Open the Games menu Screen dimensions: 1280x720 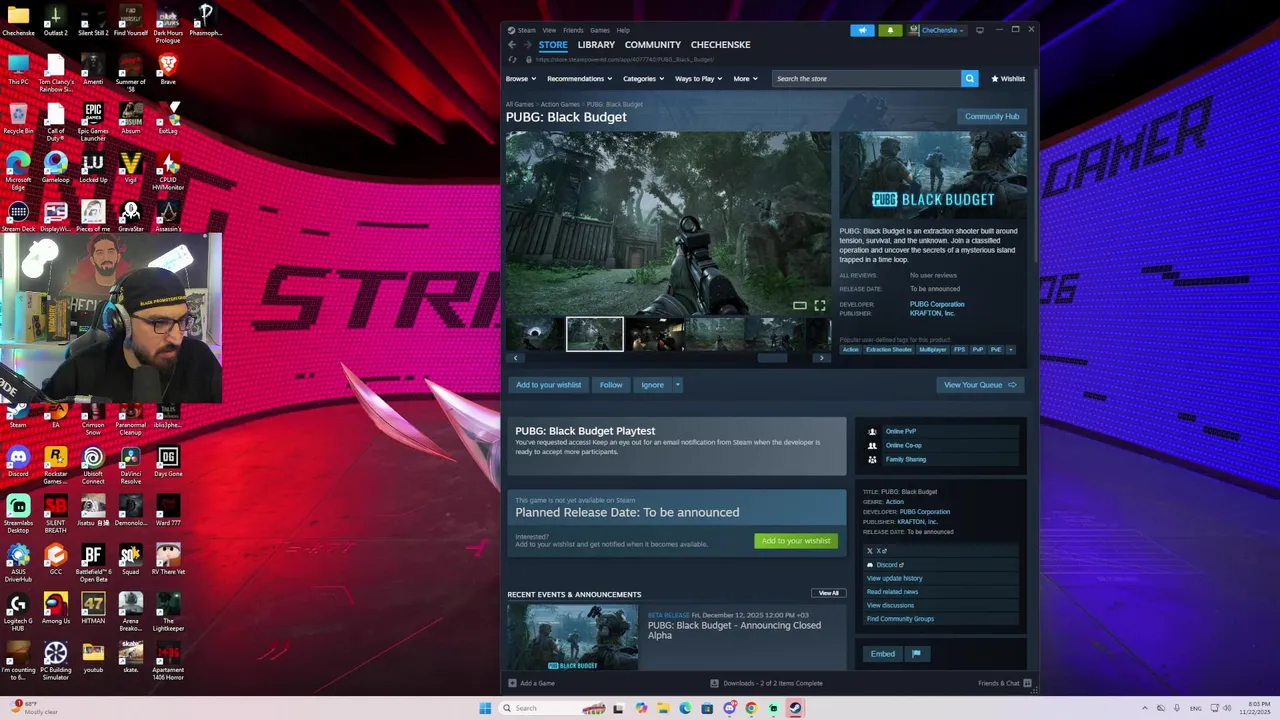(x=600, y=30)
